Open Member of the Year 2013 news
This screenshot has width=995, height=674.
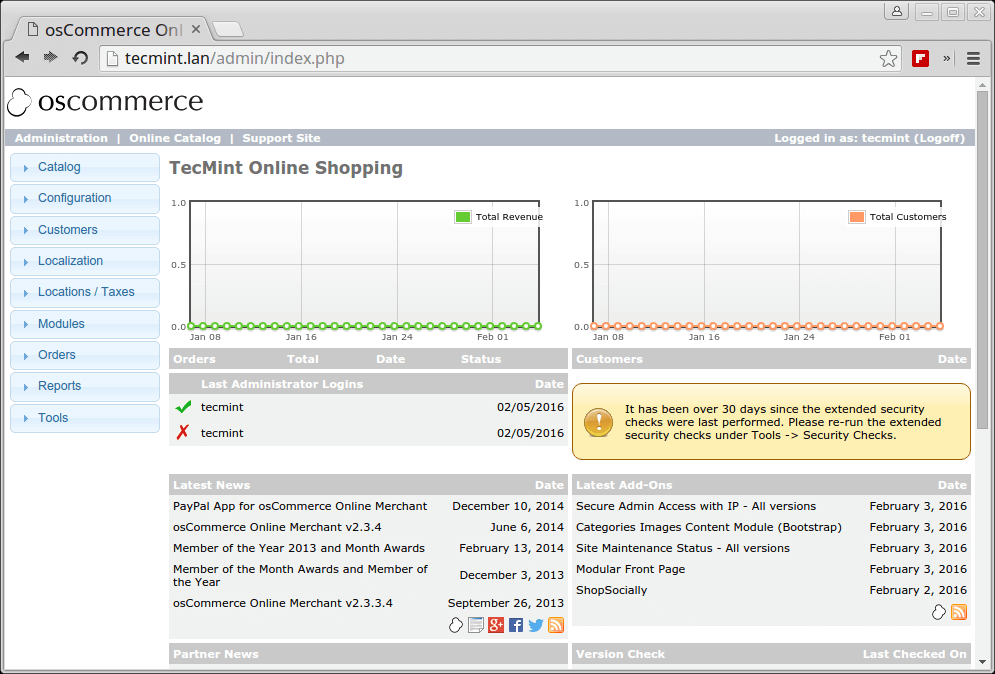pyautogui.click(x=299, y=548)
